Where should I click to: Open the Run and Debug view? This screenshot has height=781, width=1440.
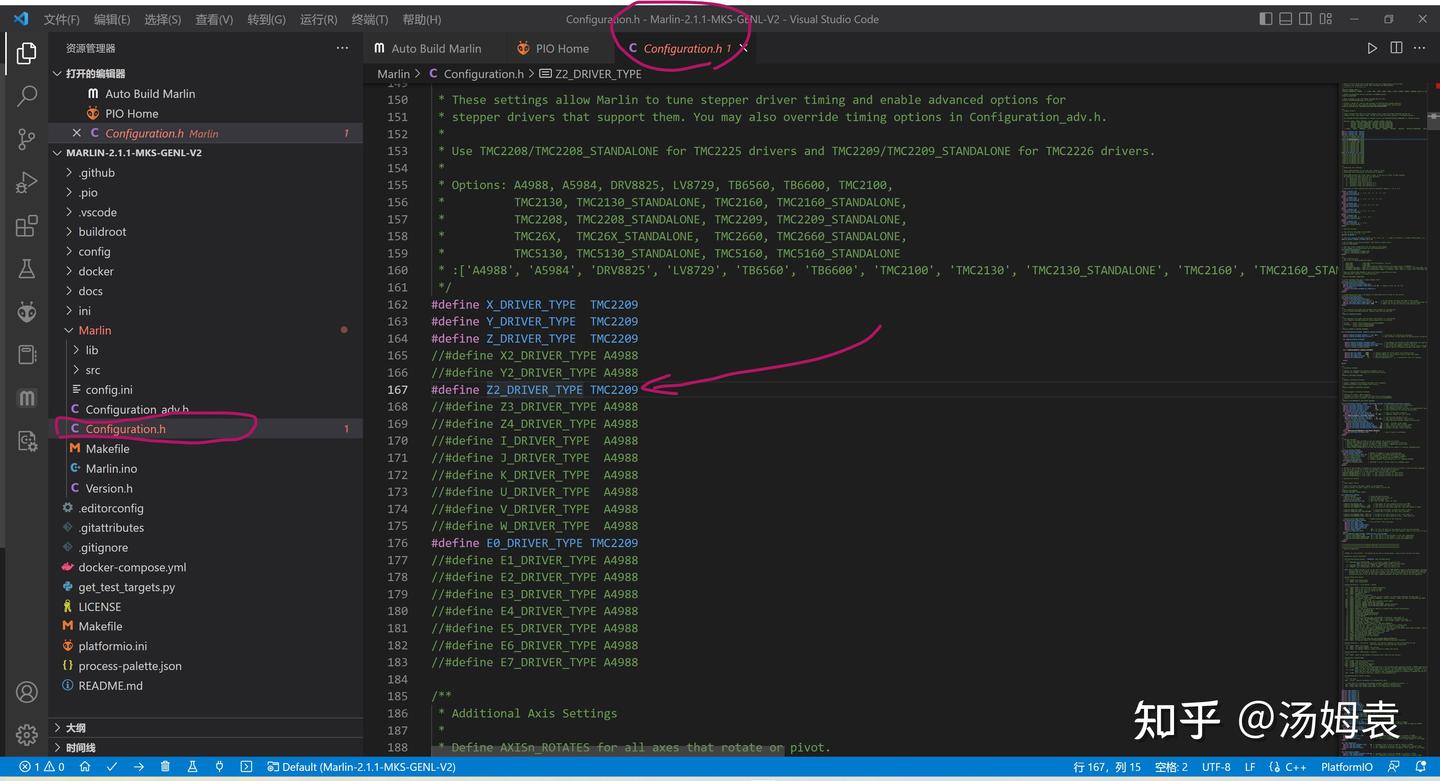(27, 183)
